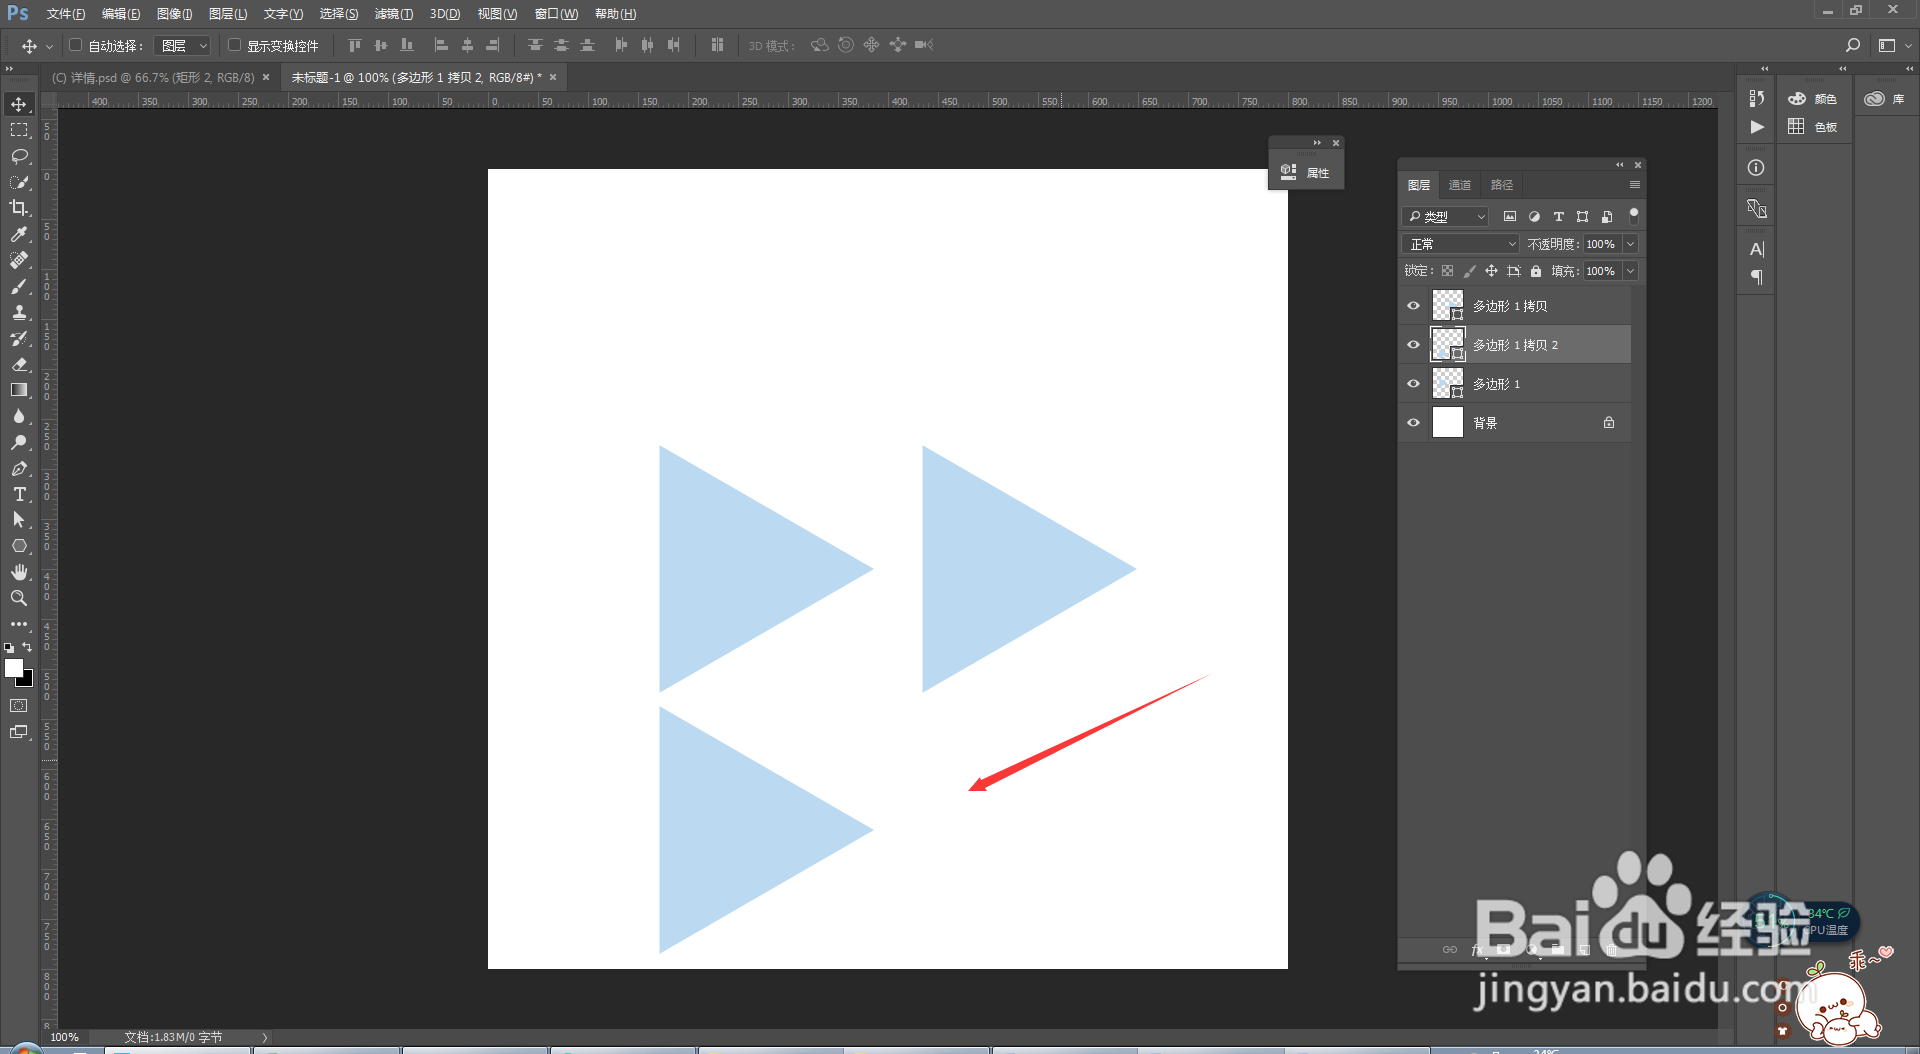Open the Layers panel flyout menu
The height and width of the screenshot is (1054, 1920).
click(1635, 185)
